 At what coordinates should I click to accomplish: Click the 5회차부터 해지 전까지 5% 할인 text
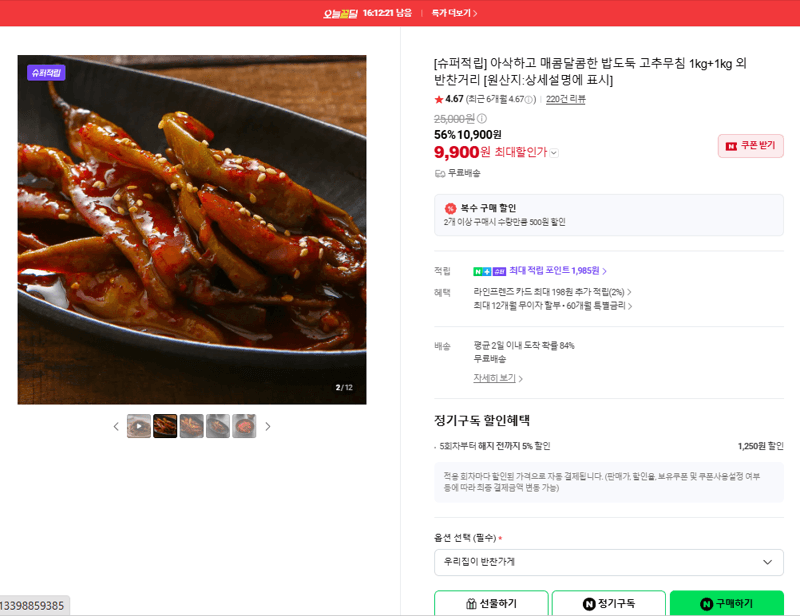pyautogui.click(x=495, y=446)
